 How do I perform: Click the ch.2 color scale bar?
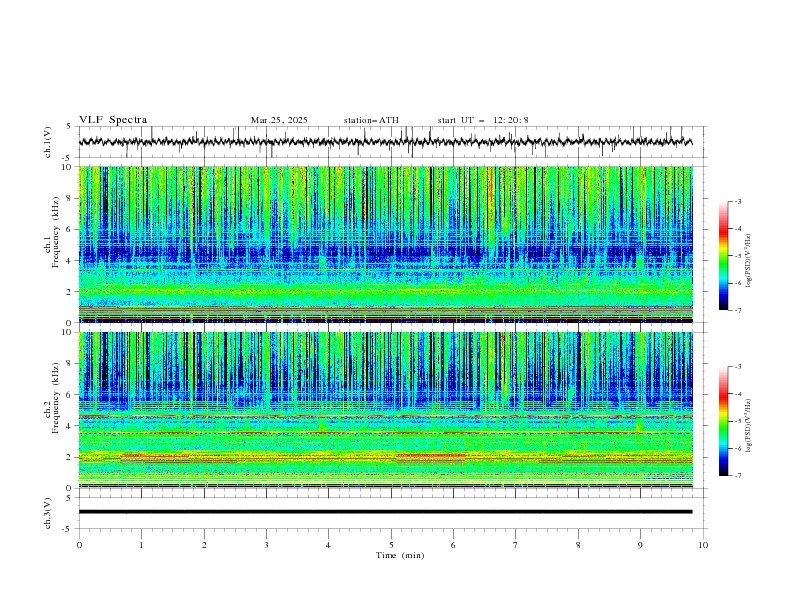(x=724, y=421)
